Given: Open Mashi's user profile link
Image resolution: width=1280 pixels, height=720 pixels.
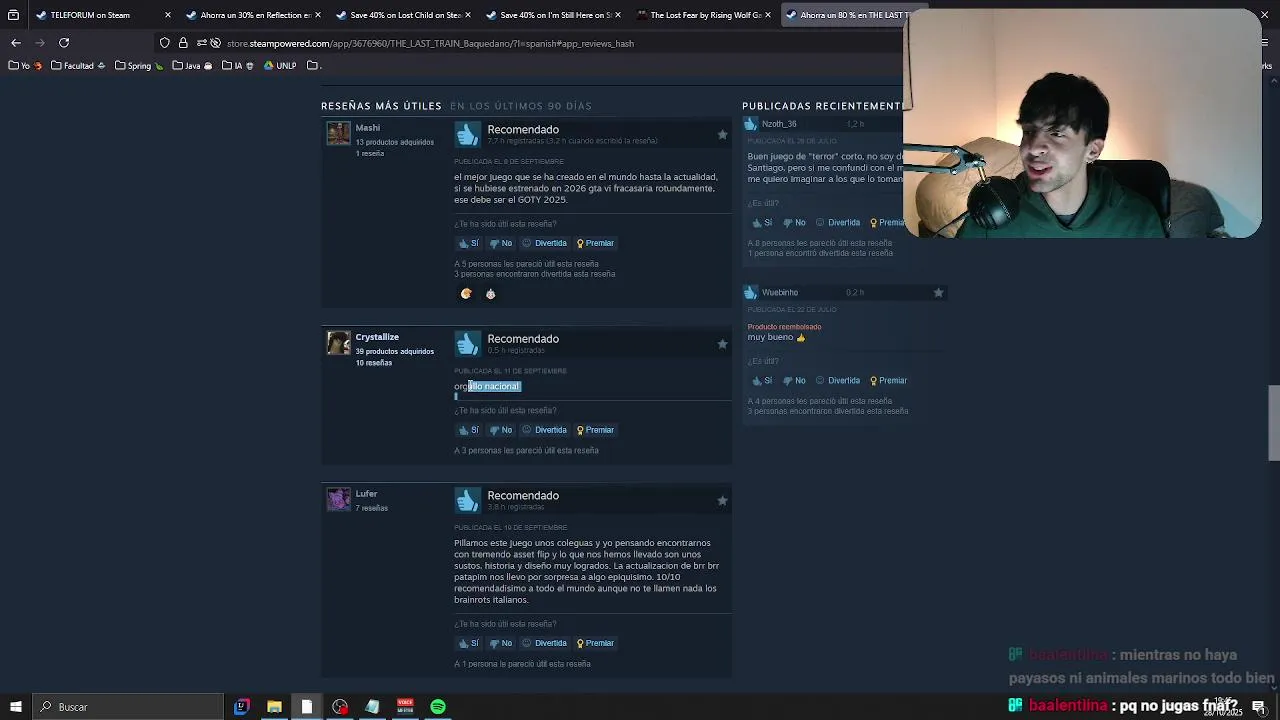Looking at the screenshot, I should coord(367,128).
